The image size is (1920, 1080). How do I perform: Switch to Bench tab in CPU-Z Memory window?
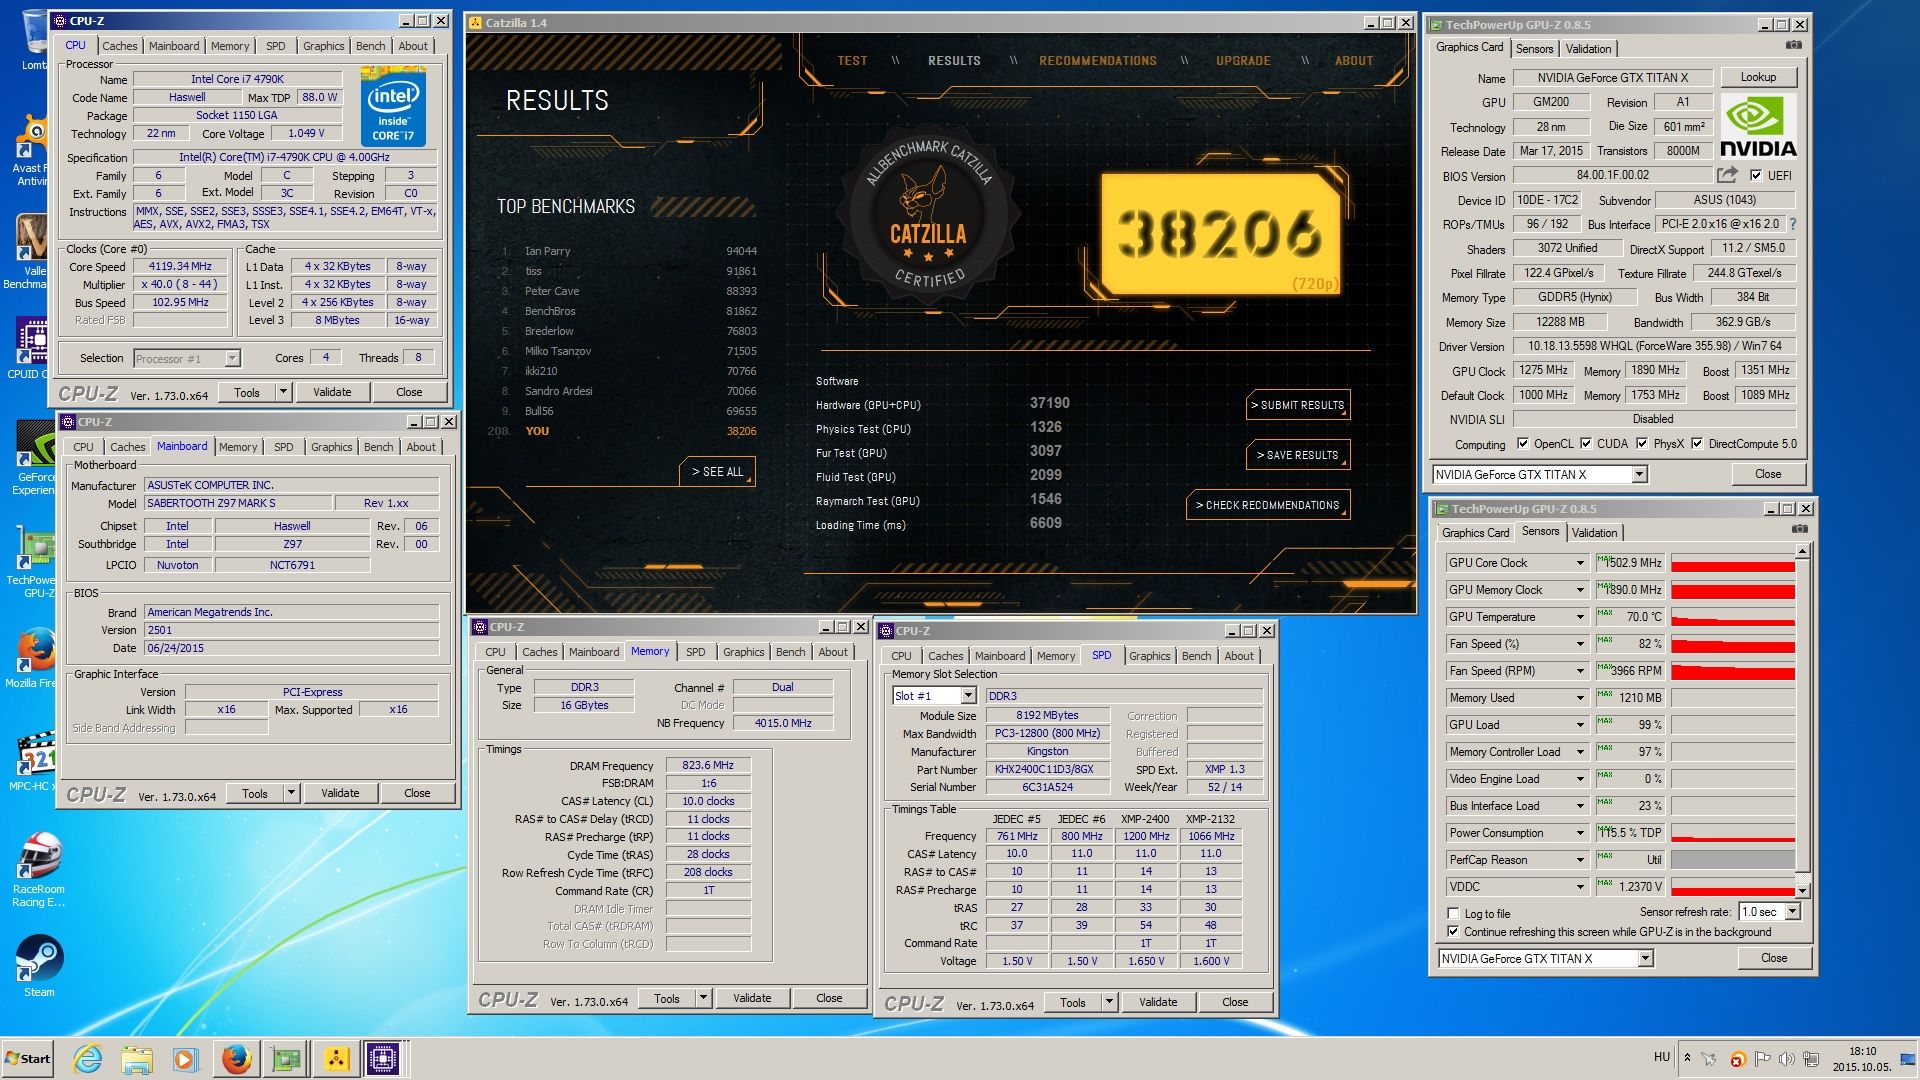click(x=790, y=652)
